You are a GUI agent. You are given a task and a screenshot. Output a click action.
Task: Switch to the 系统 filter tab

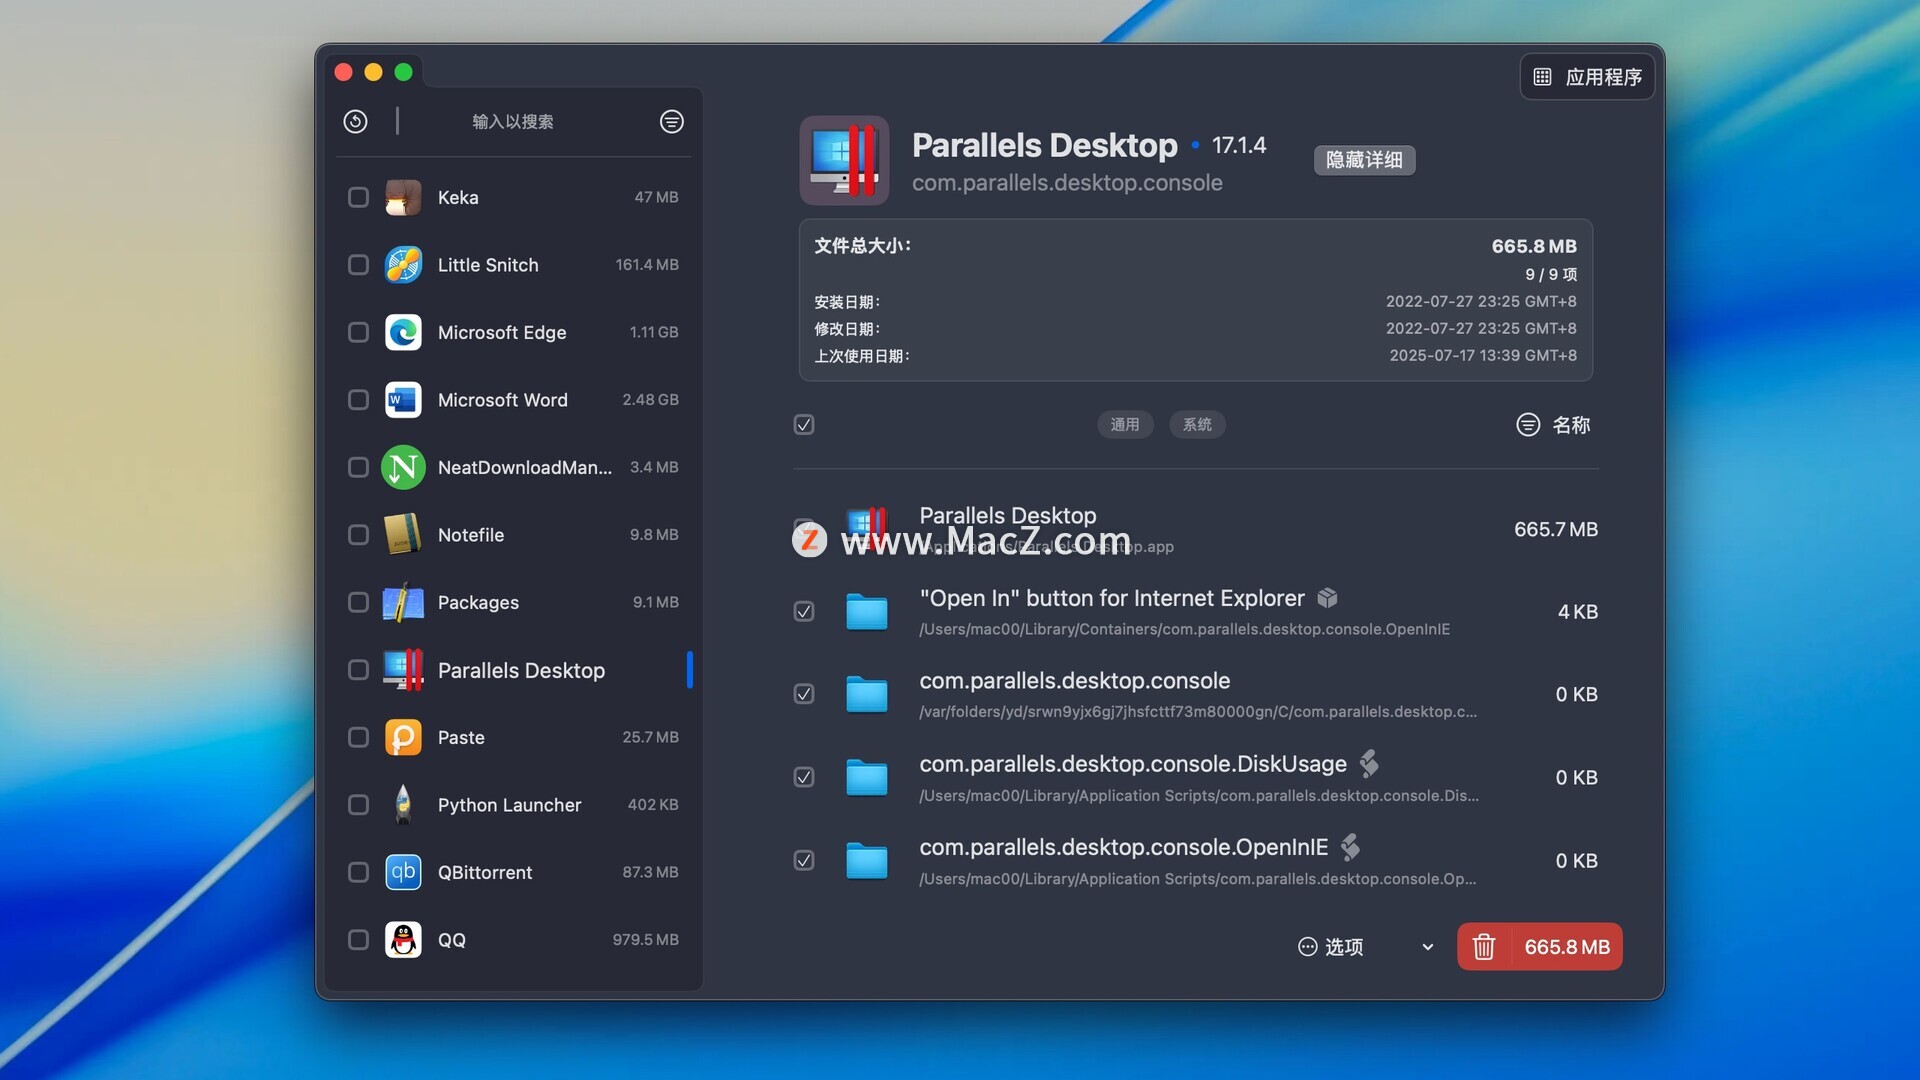pos(1197,425)
